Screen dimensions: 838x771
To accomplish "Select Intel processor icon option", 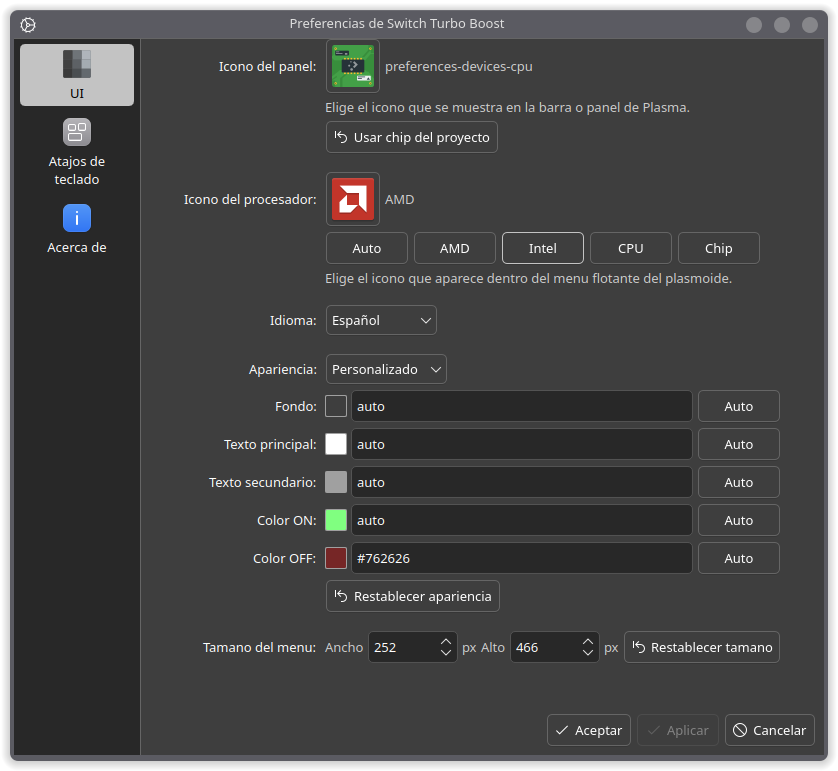I will point(542,248).
